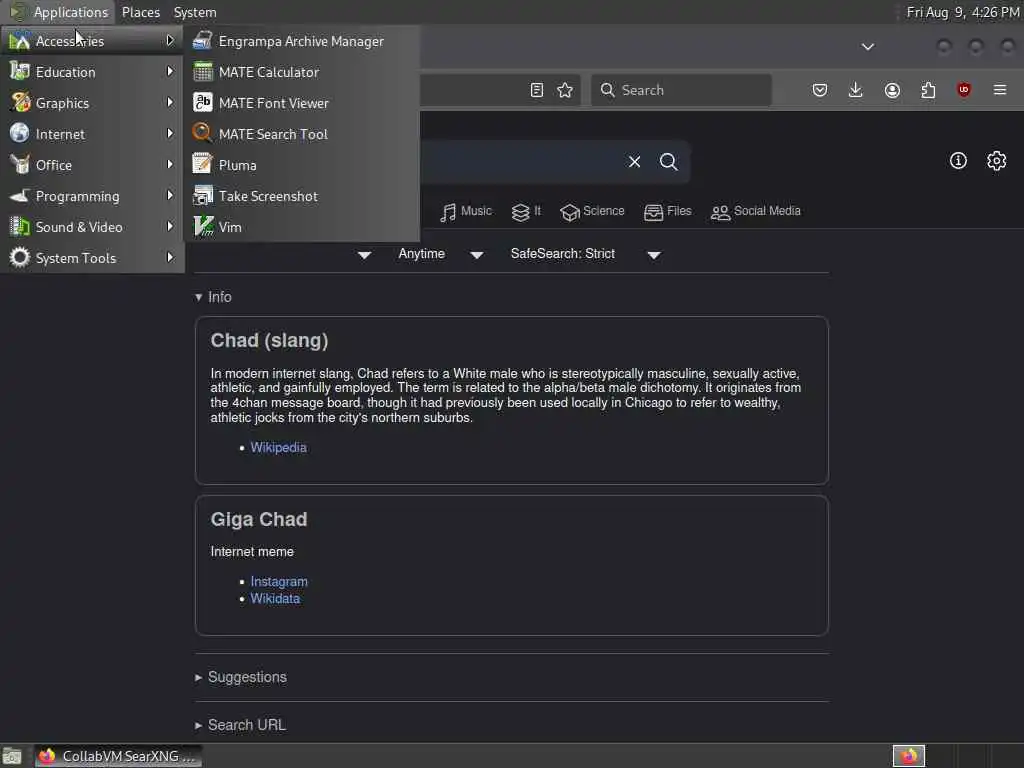
Task: Click Take Screenshot entry
Action: [x=301, y=196]
